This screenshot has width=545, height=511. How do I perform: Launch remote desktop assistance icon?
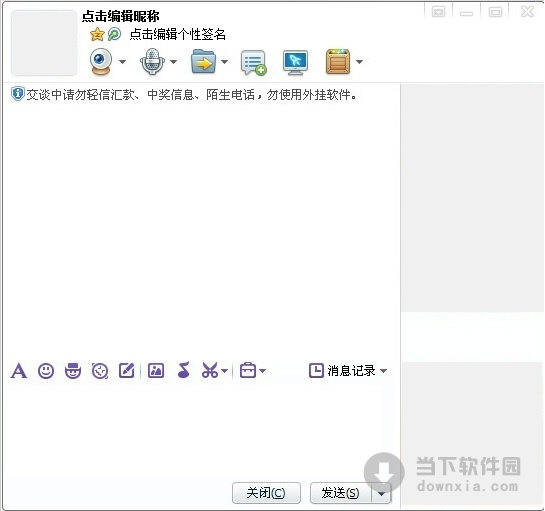point(295,62)
